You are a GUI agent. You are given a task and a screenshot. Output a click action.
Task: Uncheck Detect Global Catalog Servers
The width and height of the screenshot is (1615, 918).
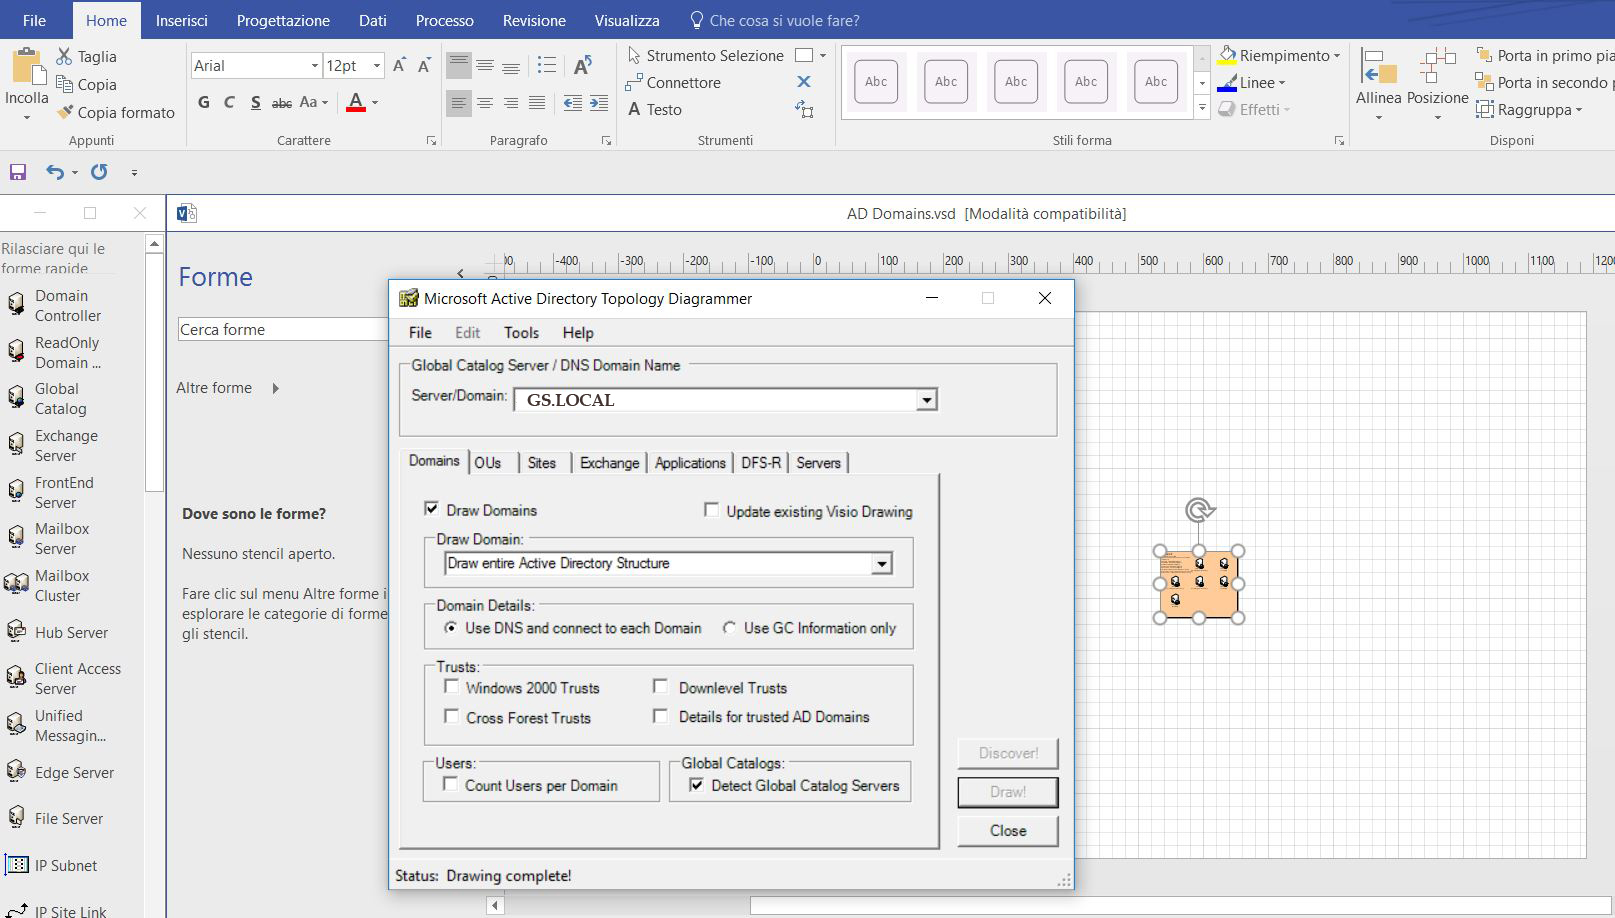coord(696,785)
